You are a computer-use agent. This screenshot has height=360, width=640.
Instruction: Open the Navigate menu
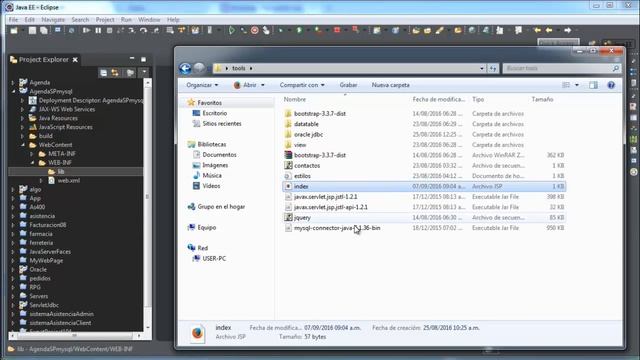tap(53, 20)
